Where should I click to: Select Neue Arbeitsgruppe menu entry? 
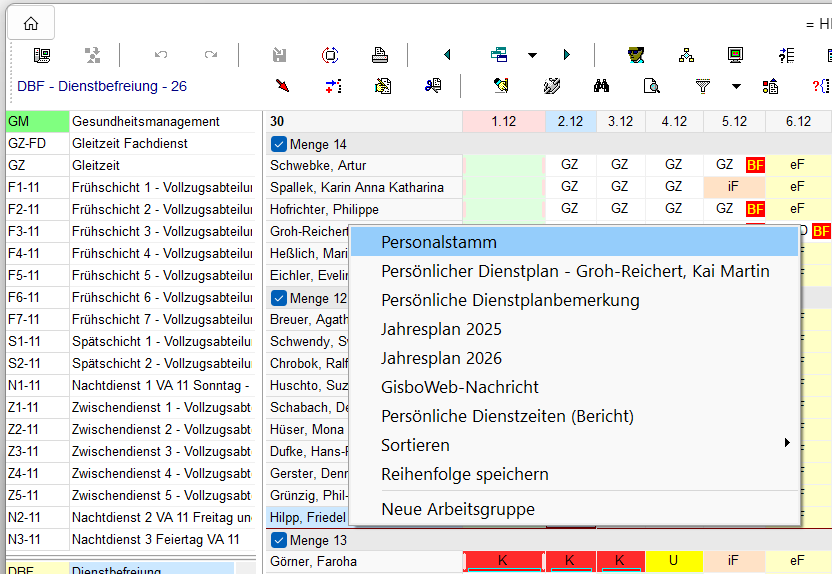pyautogui.click(x=457, y=509)
